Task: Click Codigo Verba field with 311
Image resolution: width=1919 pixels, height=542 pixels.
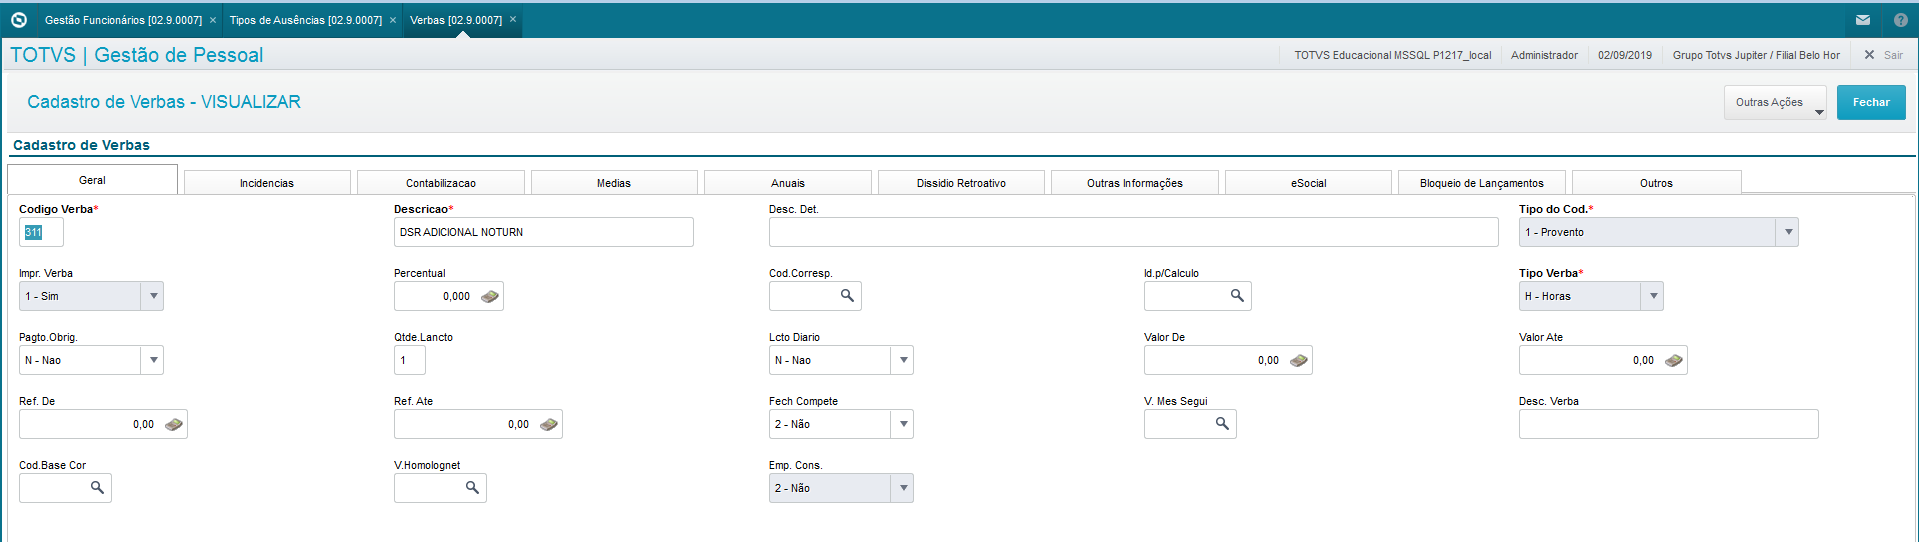Action: (x=41, y=232)
